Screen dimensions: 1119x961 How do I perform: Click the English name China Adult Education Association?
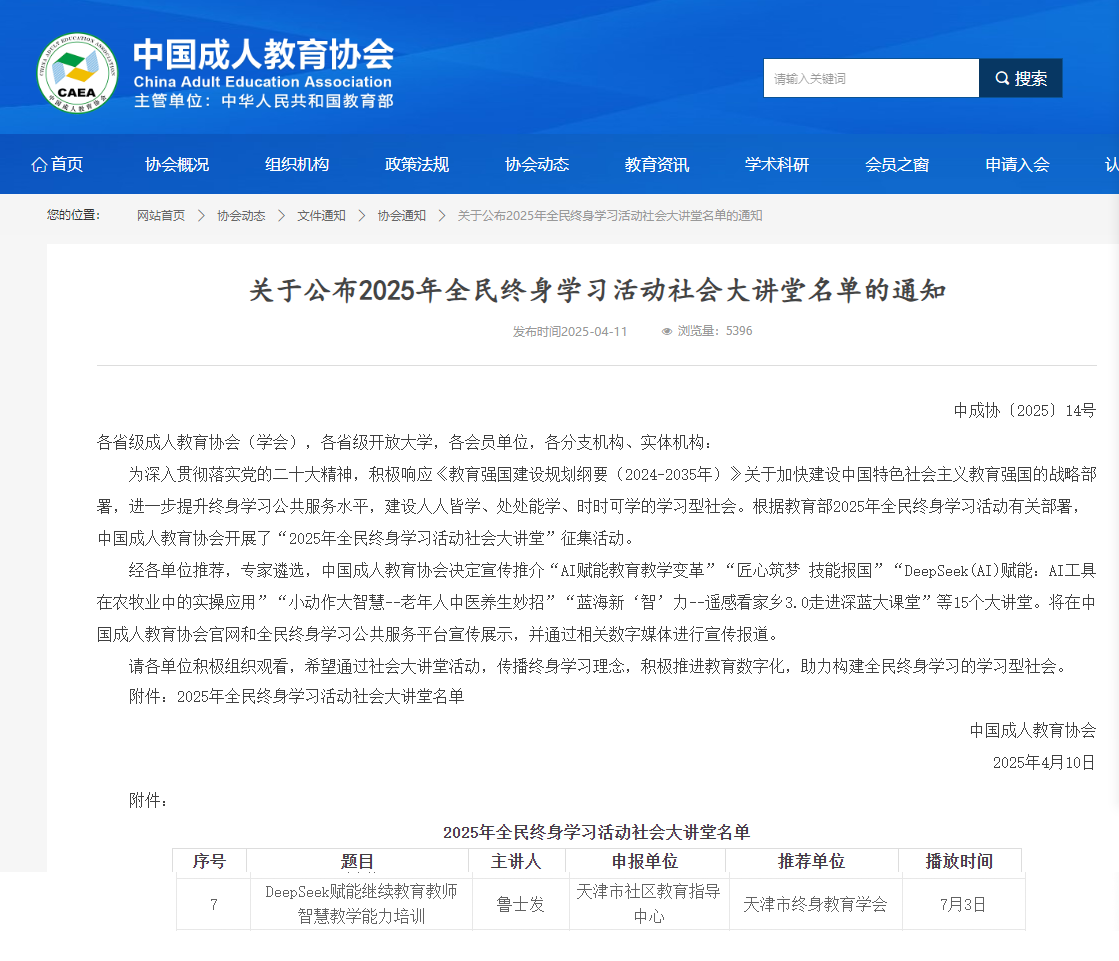(263, 81)
